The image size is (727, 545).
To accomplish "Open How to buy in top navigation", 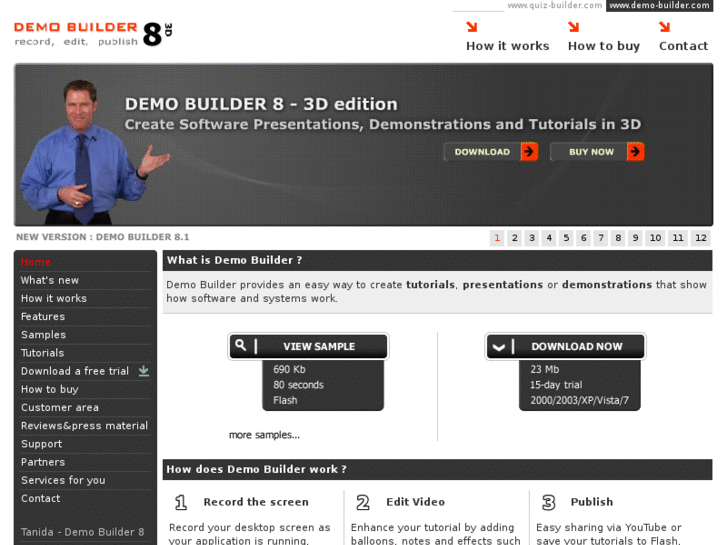I will pos(604,46).
